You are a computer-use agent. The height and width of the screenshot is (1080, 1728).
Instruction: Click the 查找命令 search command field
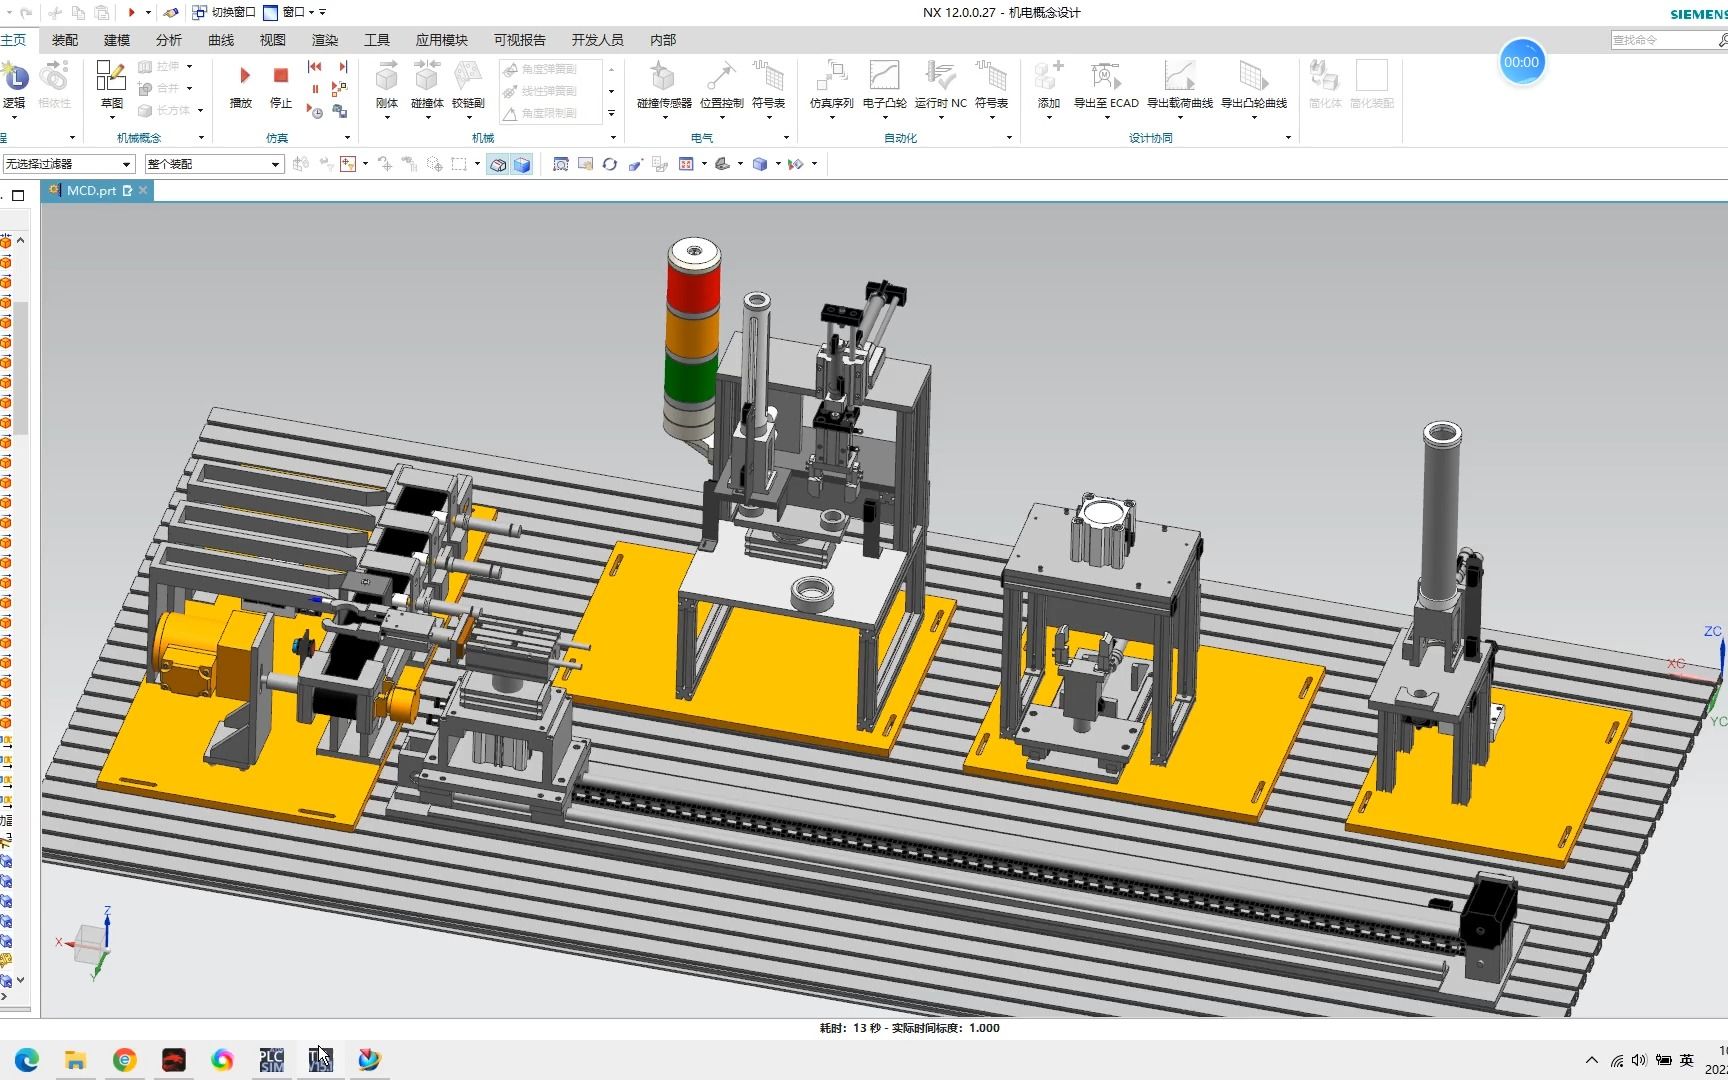click(1661, 40)
